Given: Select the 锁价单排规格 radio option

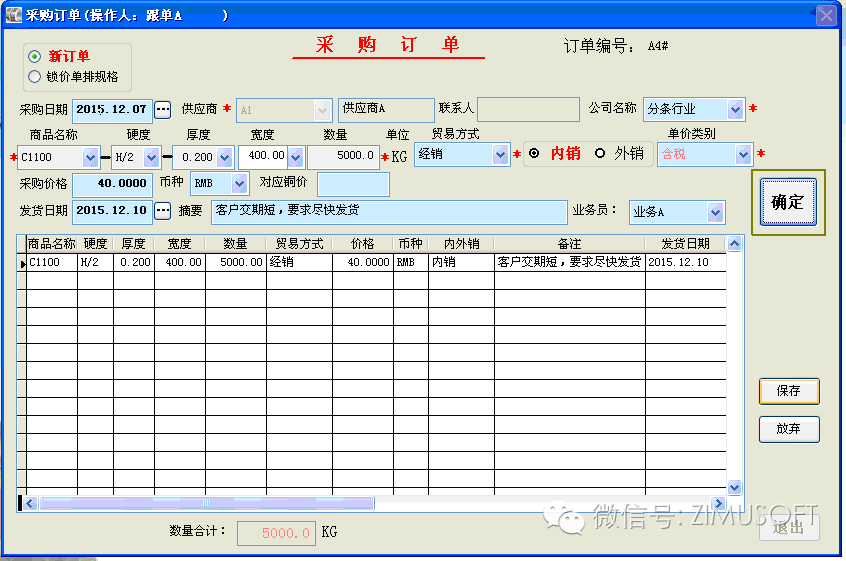Looking at the screenshot, I should point(36,76).
